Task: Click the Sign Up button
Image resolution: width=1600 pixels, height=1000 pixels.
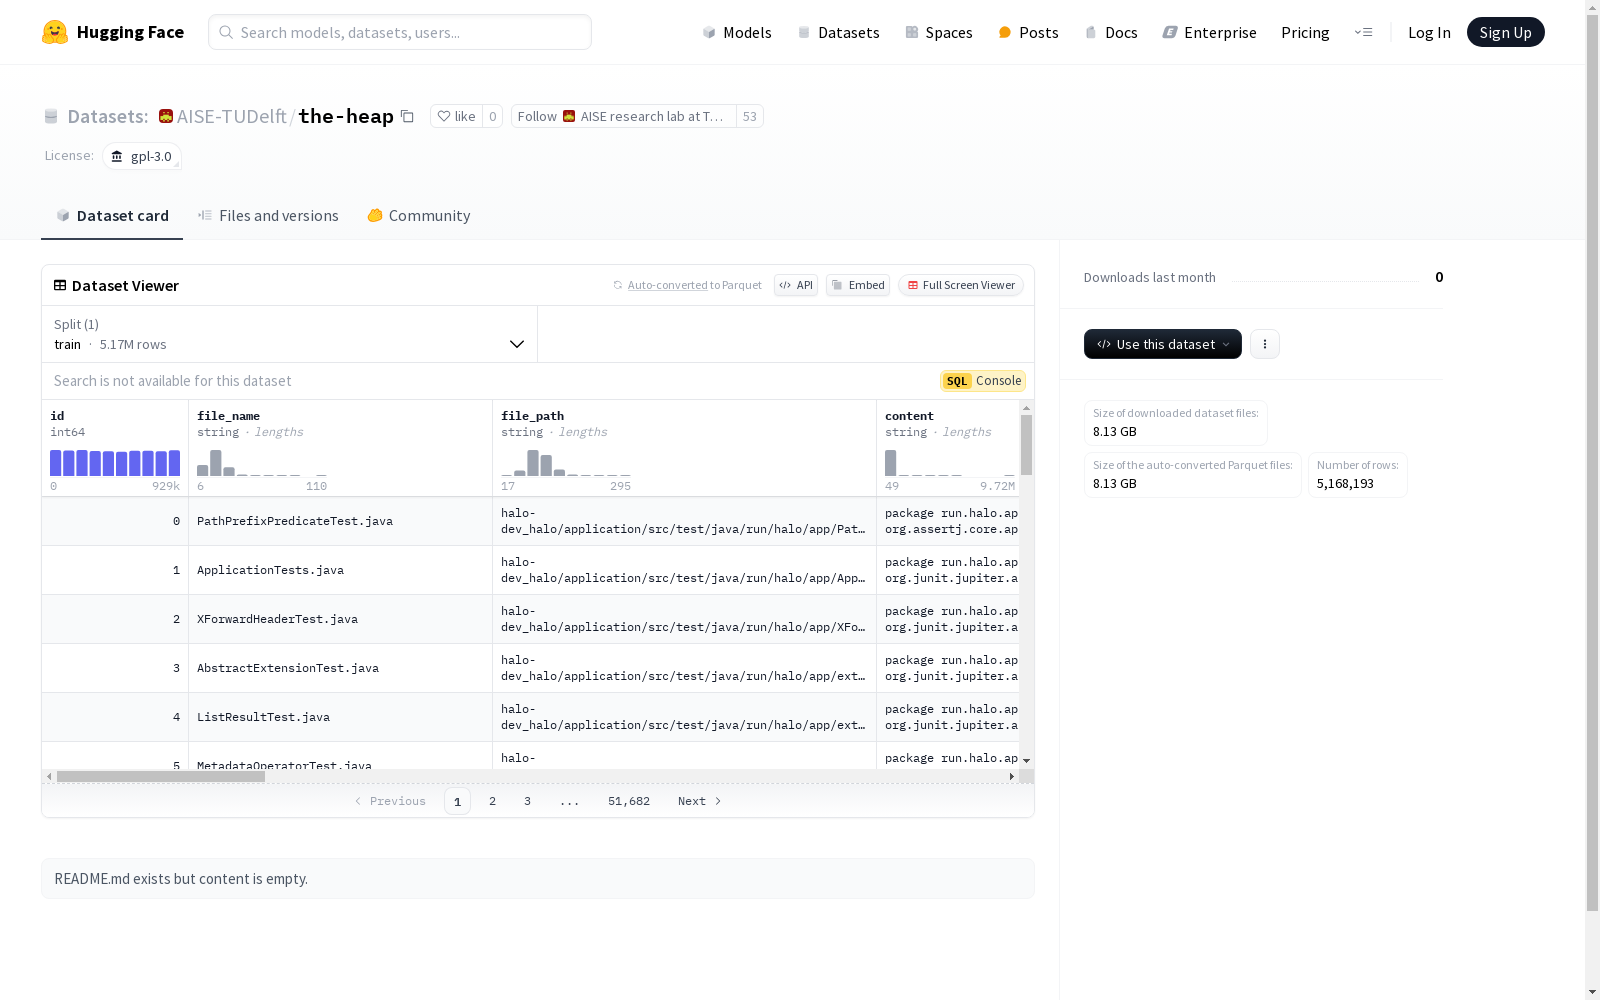Action: (x=1505, y=32)
